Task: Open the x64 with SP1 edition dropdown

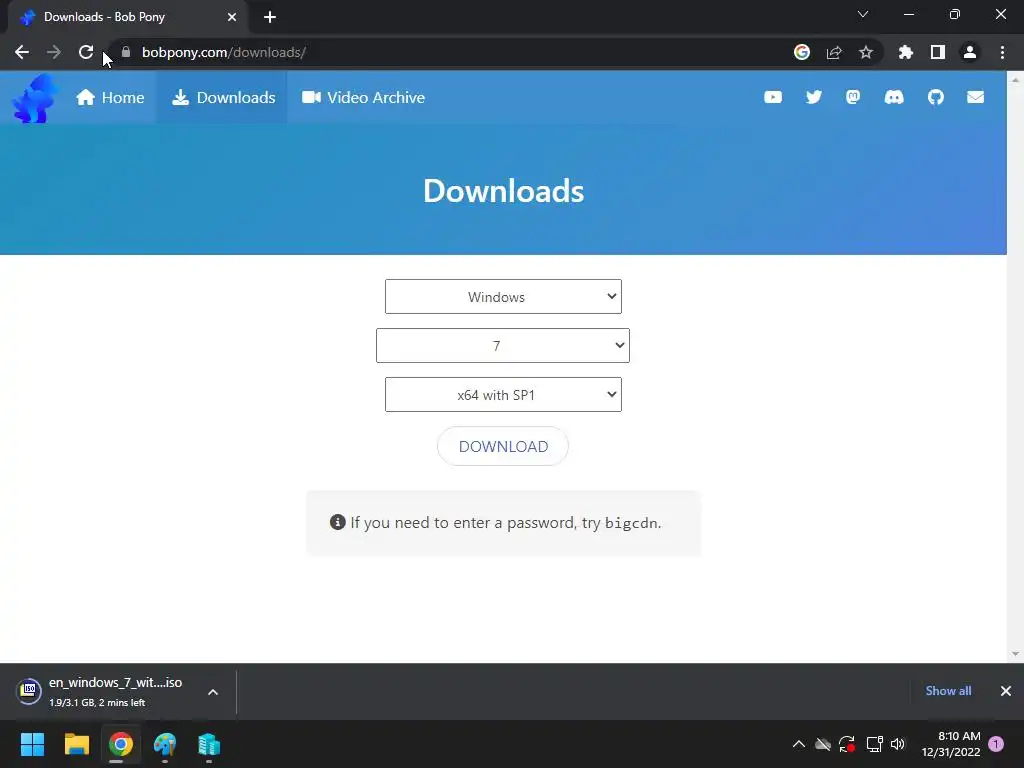Action: pos(503,394)
